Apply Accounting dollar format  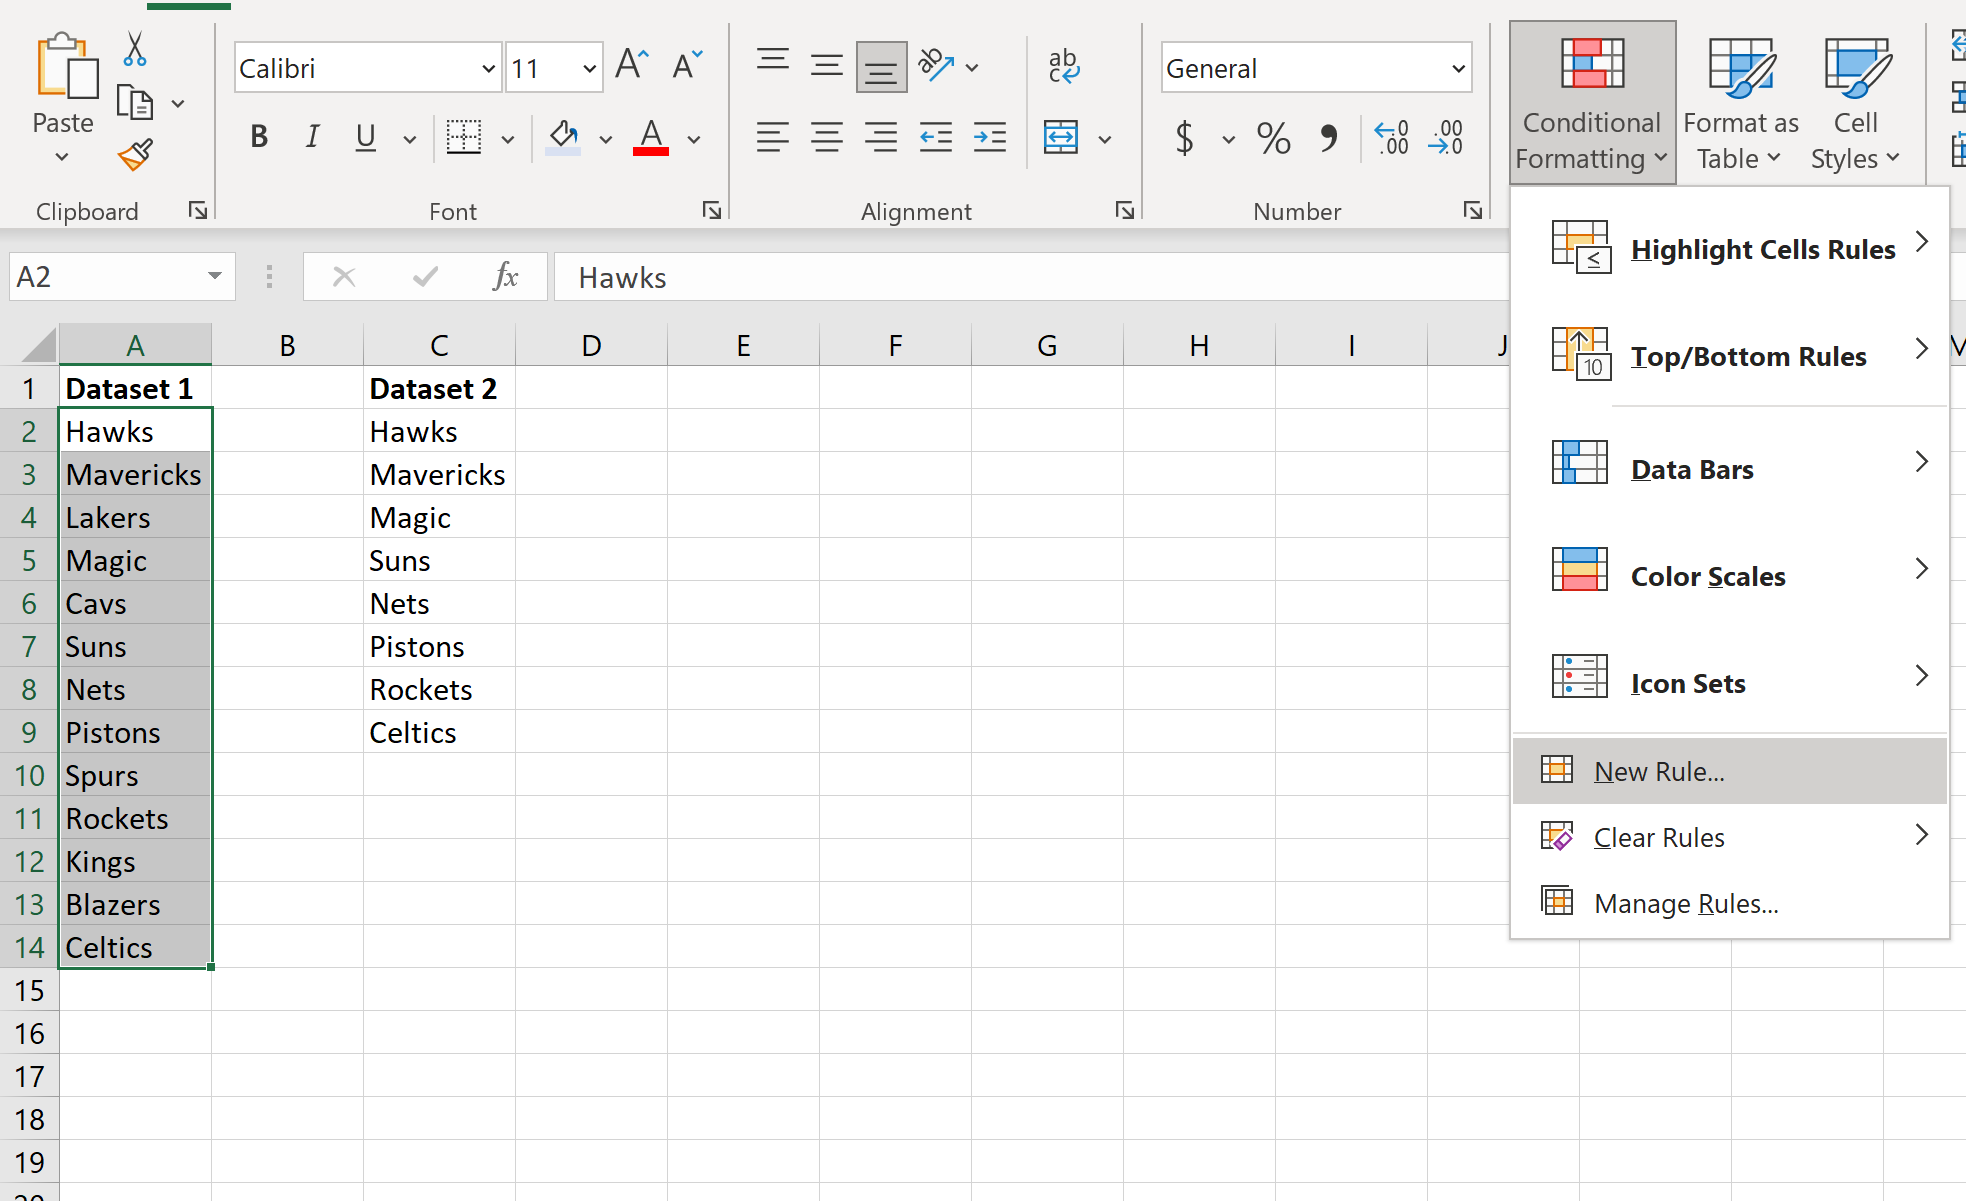pyautogui.click(x=1185, y=137)
